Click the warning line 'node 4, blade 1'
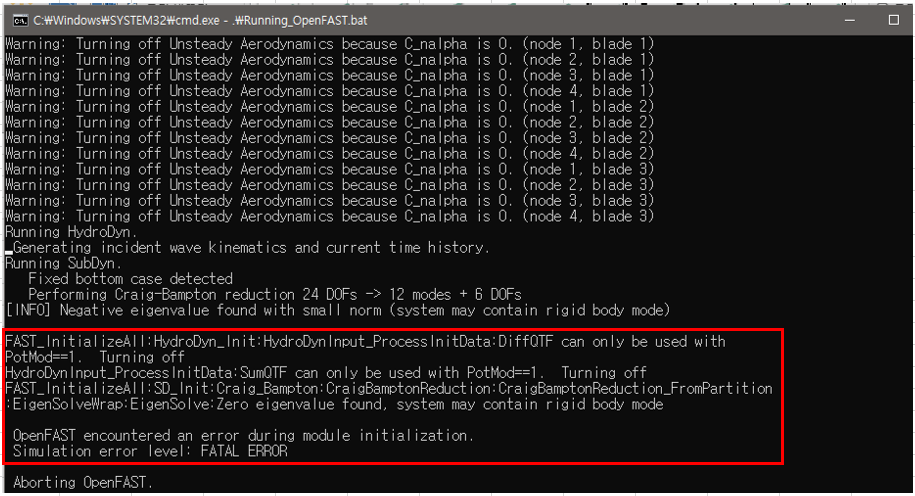 point(330,91)
